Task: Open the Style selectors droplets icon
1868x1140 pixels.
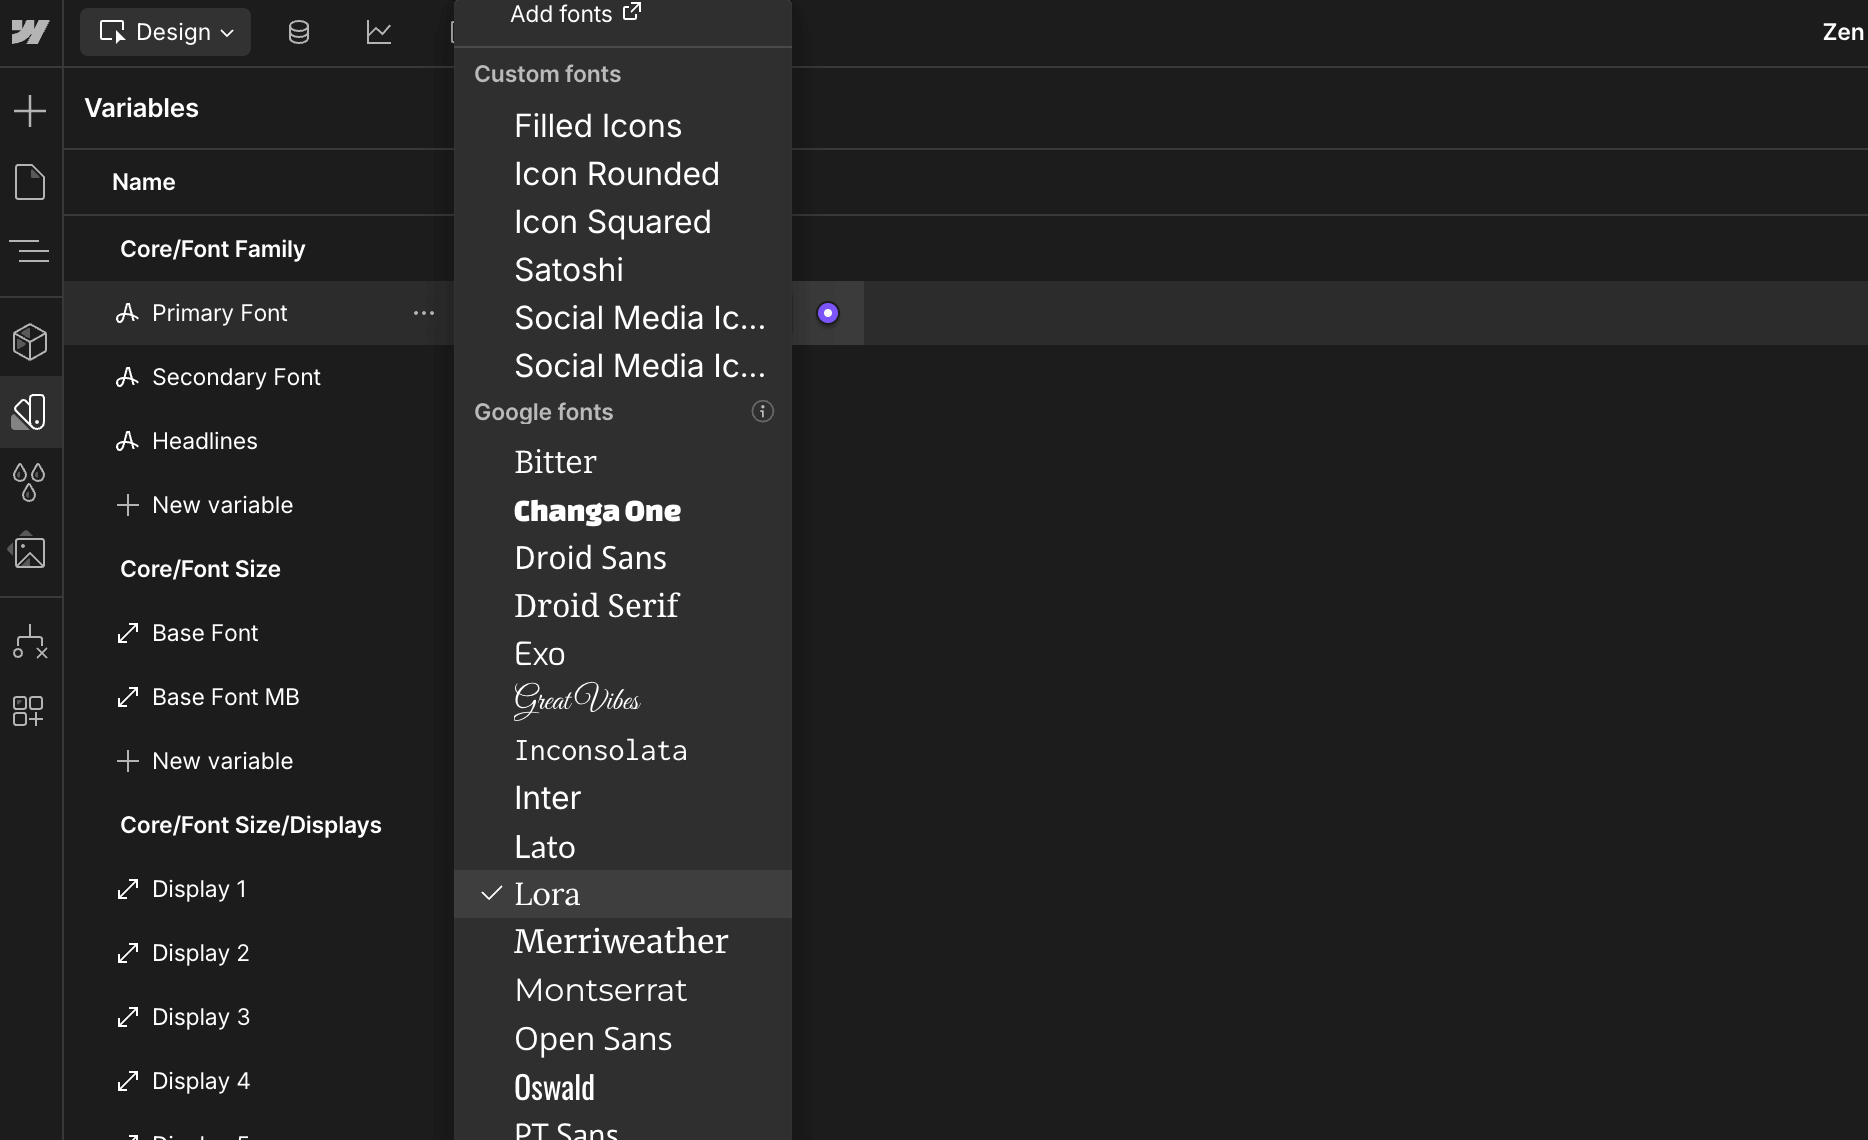Action: pos(30,482)
